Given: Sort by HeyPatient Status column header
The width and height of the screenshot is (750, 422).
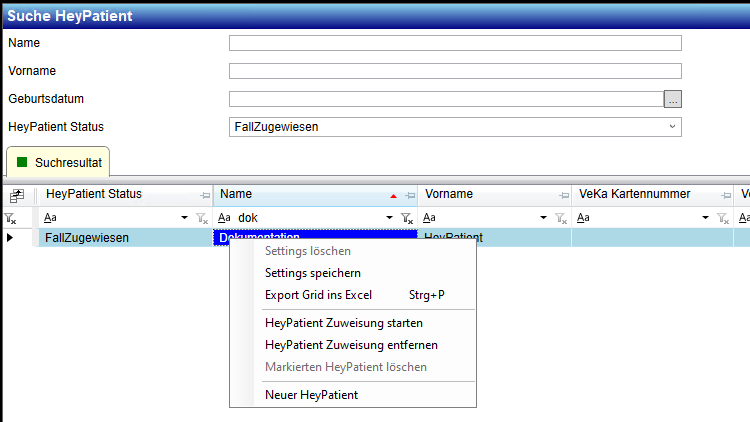Looking at the screenshot, I should coord(94,194).
